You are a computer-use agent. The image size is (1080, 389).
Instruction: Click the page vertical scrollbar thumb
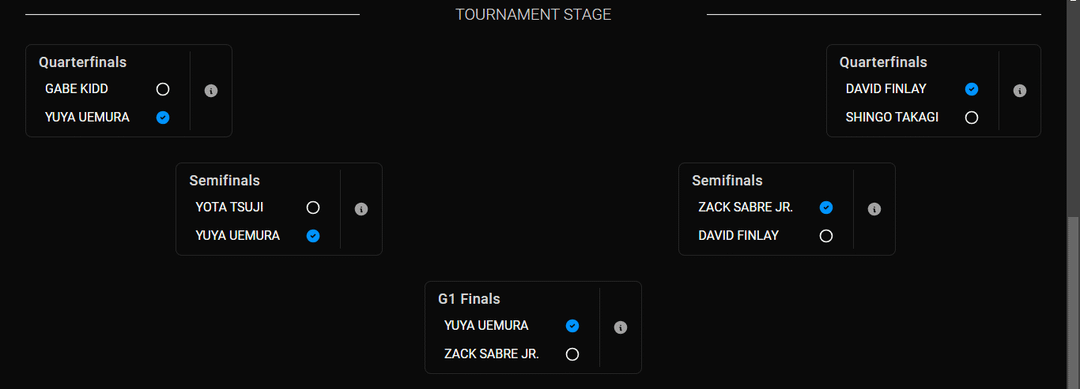(x=1072, y=302)
